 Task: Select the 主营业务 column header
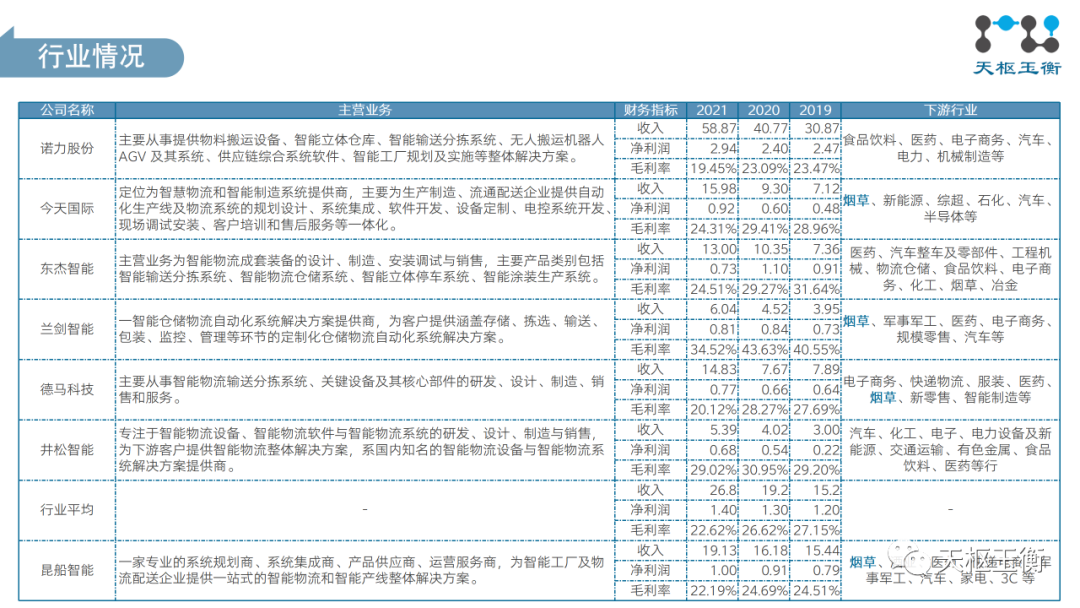click(365, 110)
